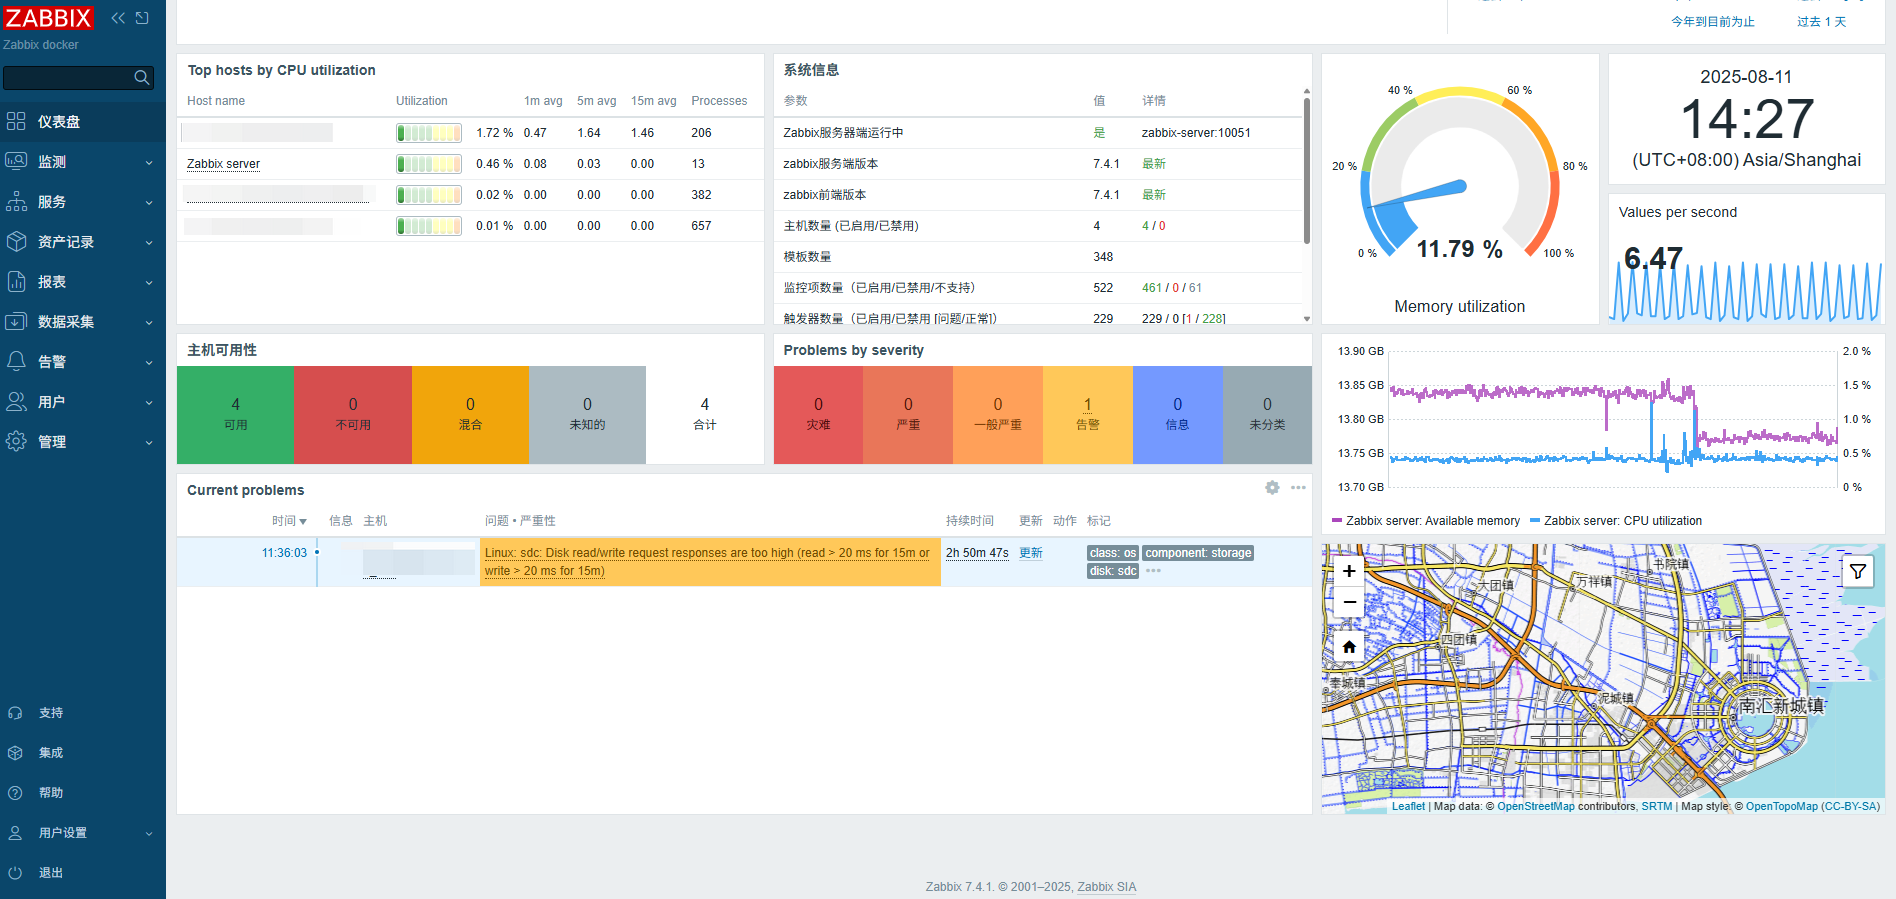Expand the 数据采集 chevron arrow
The image size is (1896, 899).
[x=149, y=322]
